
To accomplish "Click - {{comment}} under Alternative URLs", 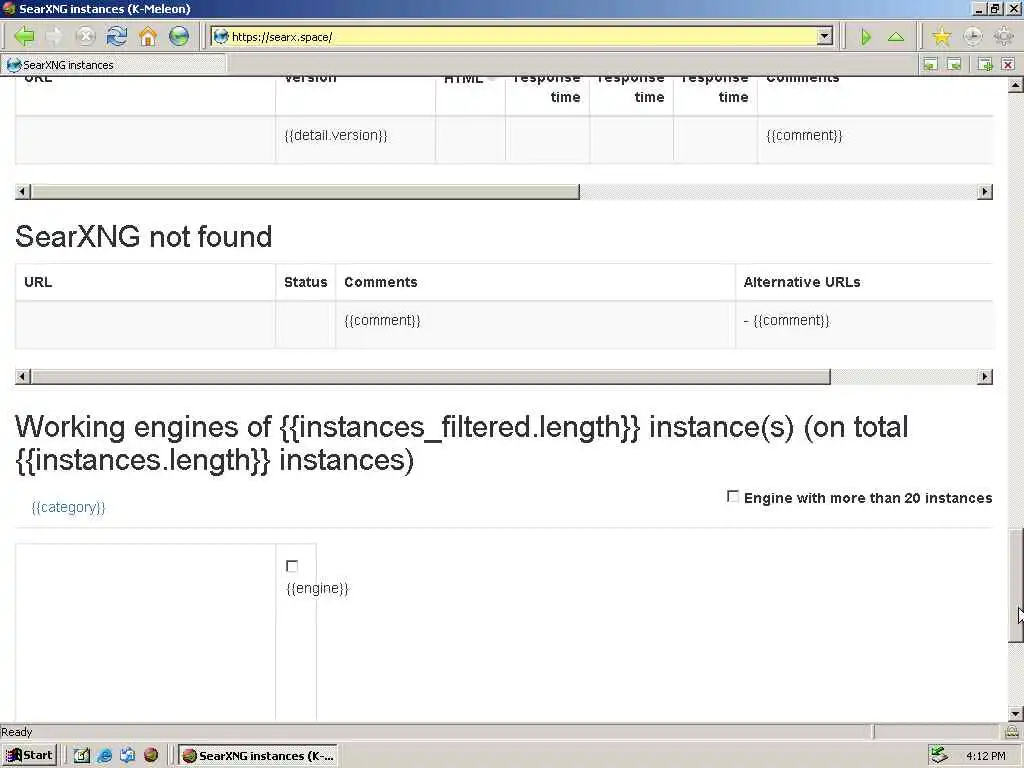I will tap(786, 320).
